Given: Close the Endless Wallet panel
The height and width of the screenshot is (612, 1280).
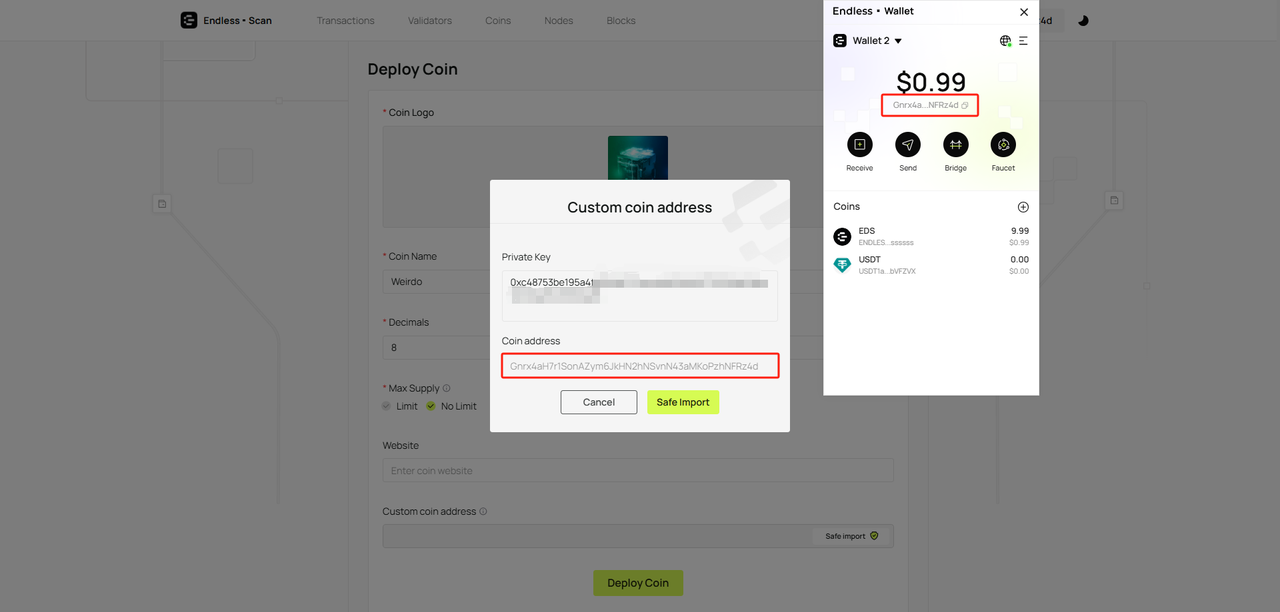Looking at the screenshot, I should pyautogui.click(x=1023, y=12).
